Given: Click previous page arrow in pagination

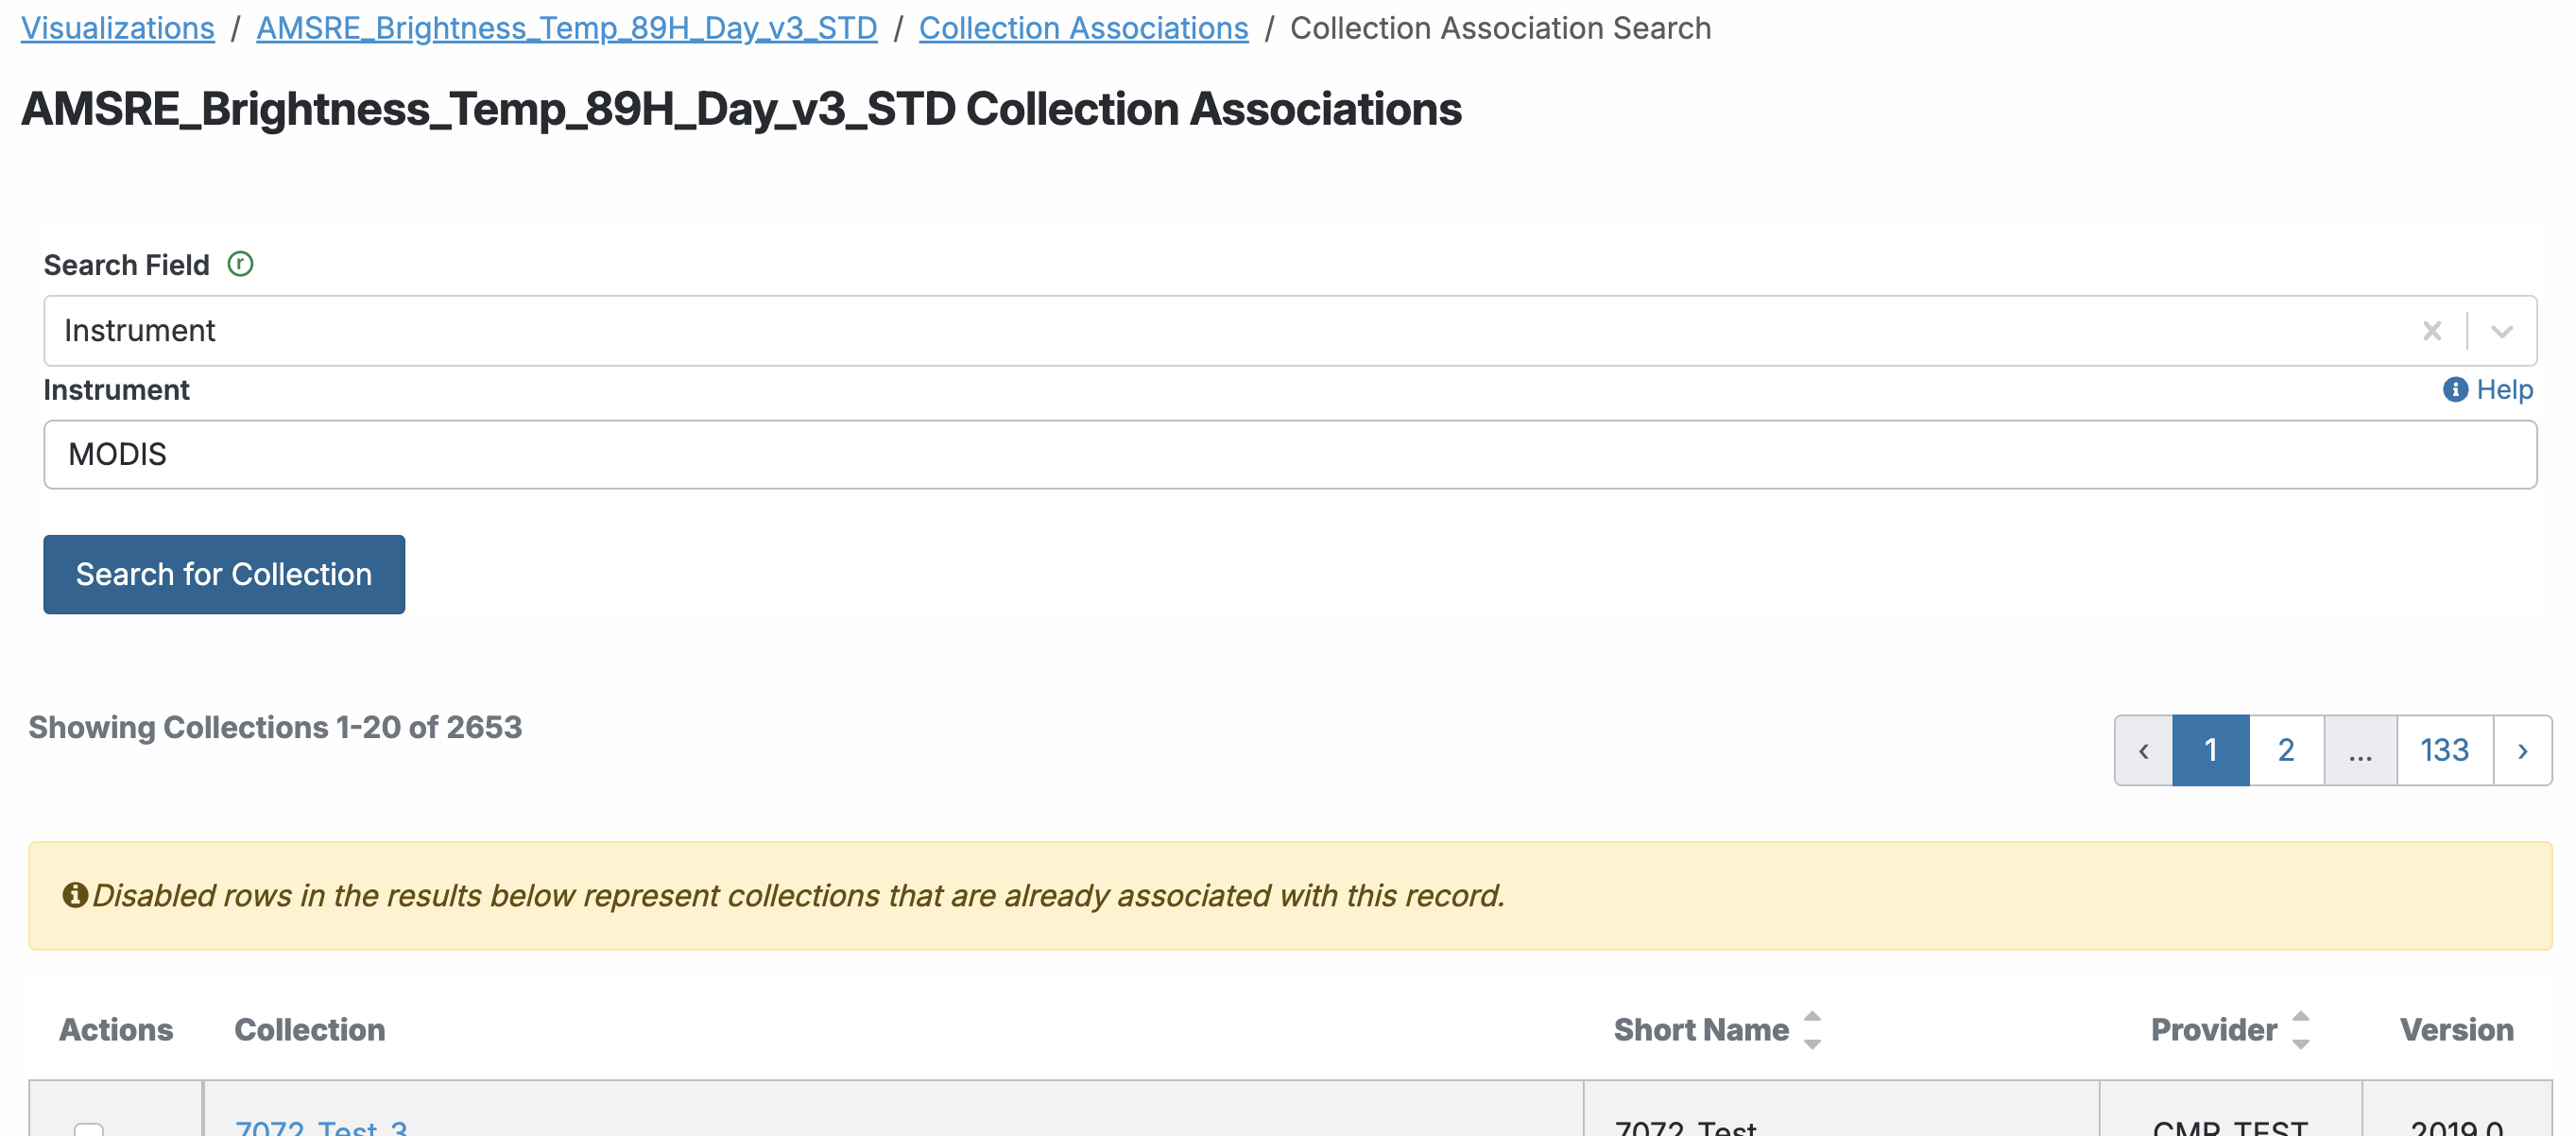Looking at the screenshot, I should click(2143, 750).
